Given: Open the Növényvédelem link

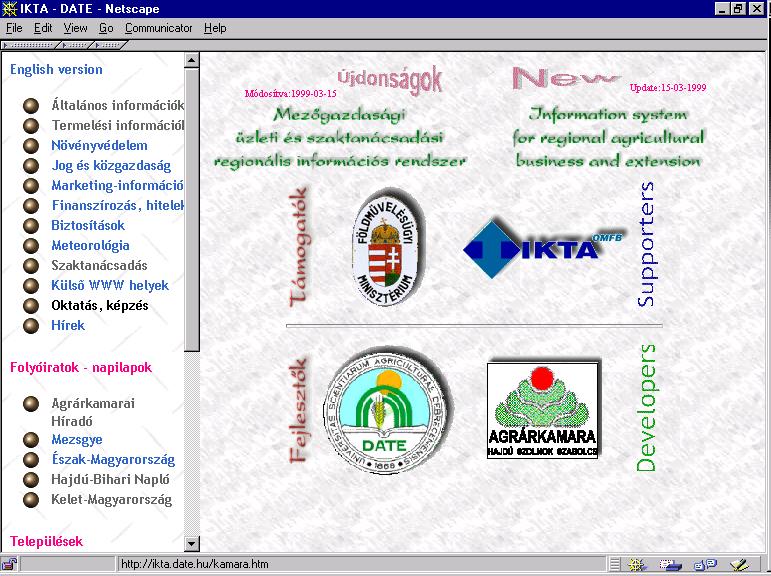Looking at the screenshot, I should tap(99, 146).
